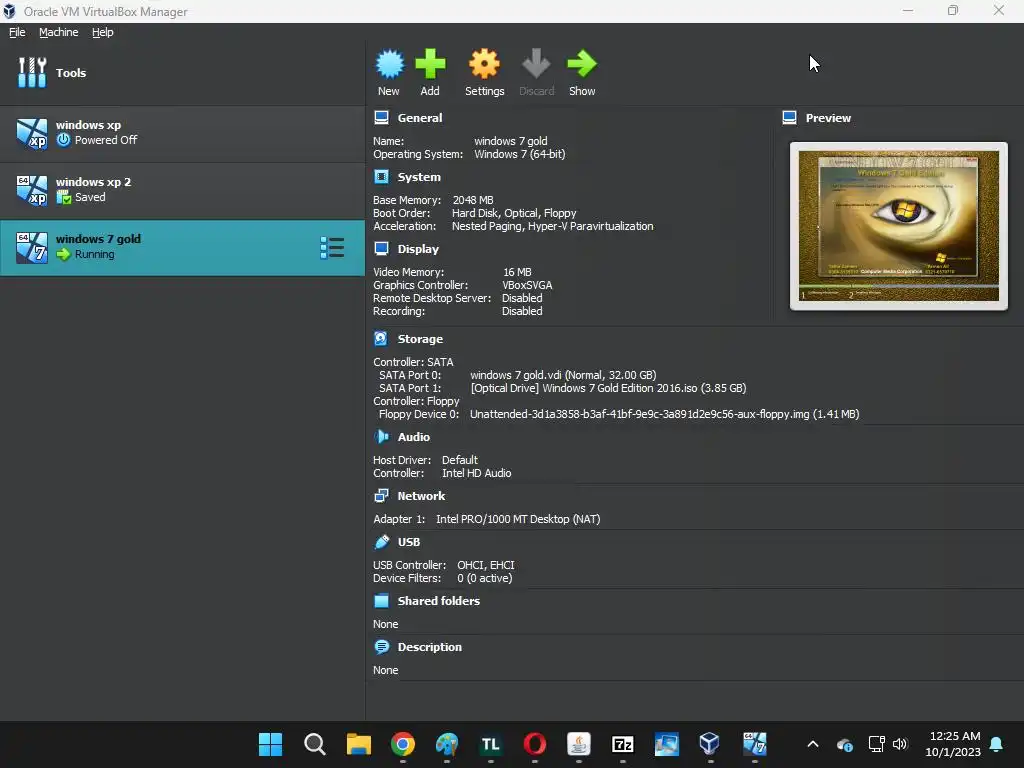Click the Intel PRO/1000 MT Desktop (NAT) adapter text
The width and height of the screenshot is (1024, 768).
(518, 519)
